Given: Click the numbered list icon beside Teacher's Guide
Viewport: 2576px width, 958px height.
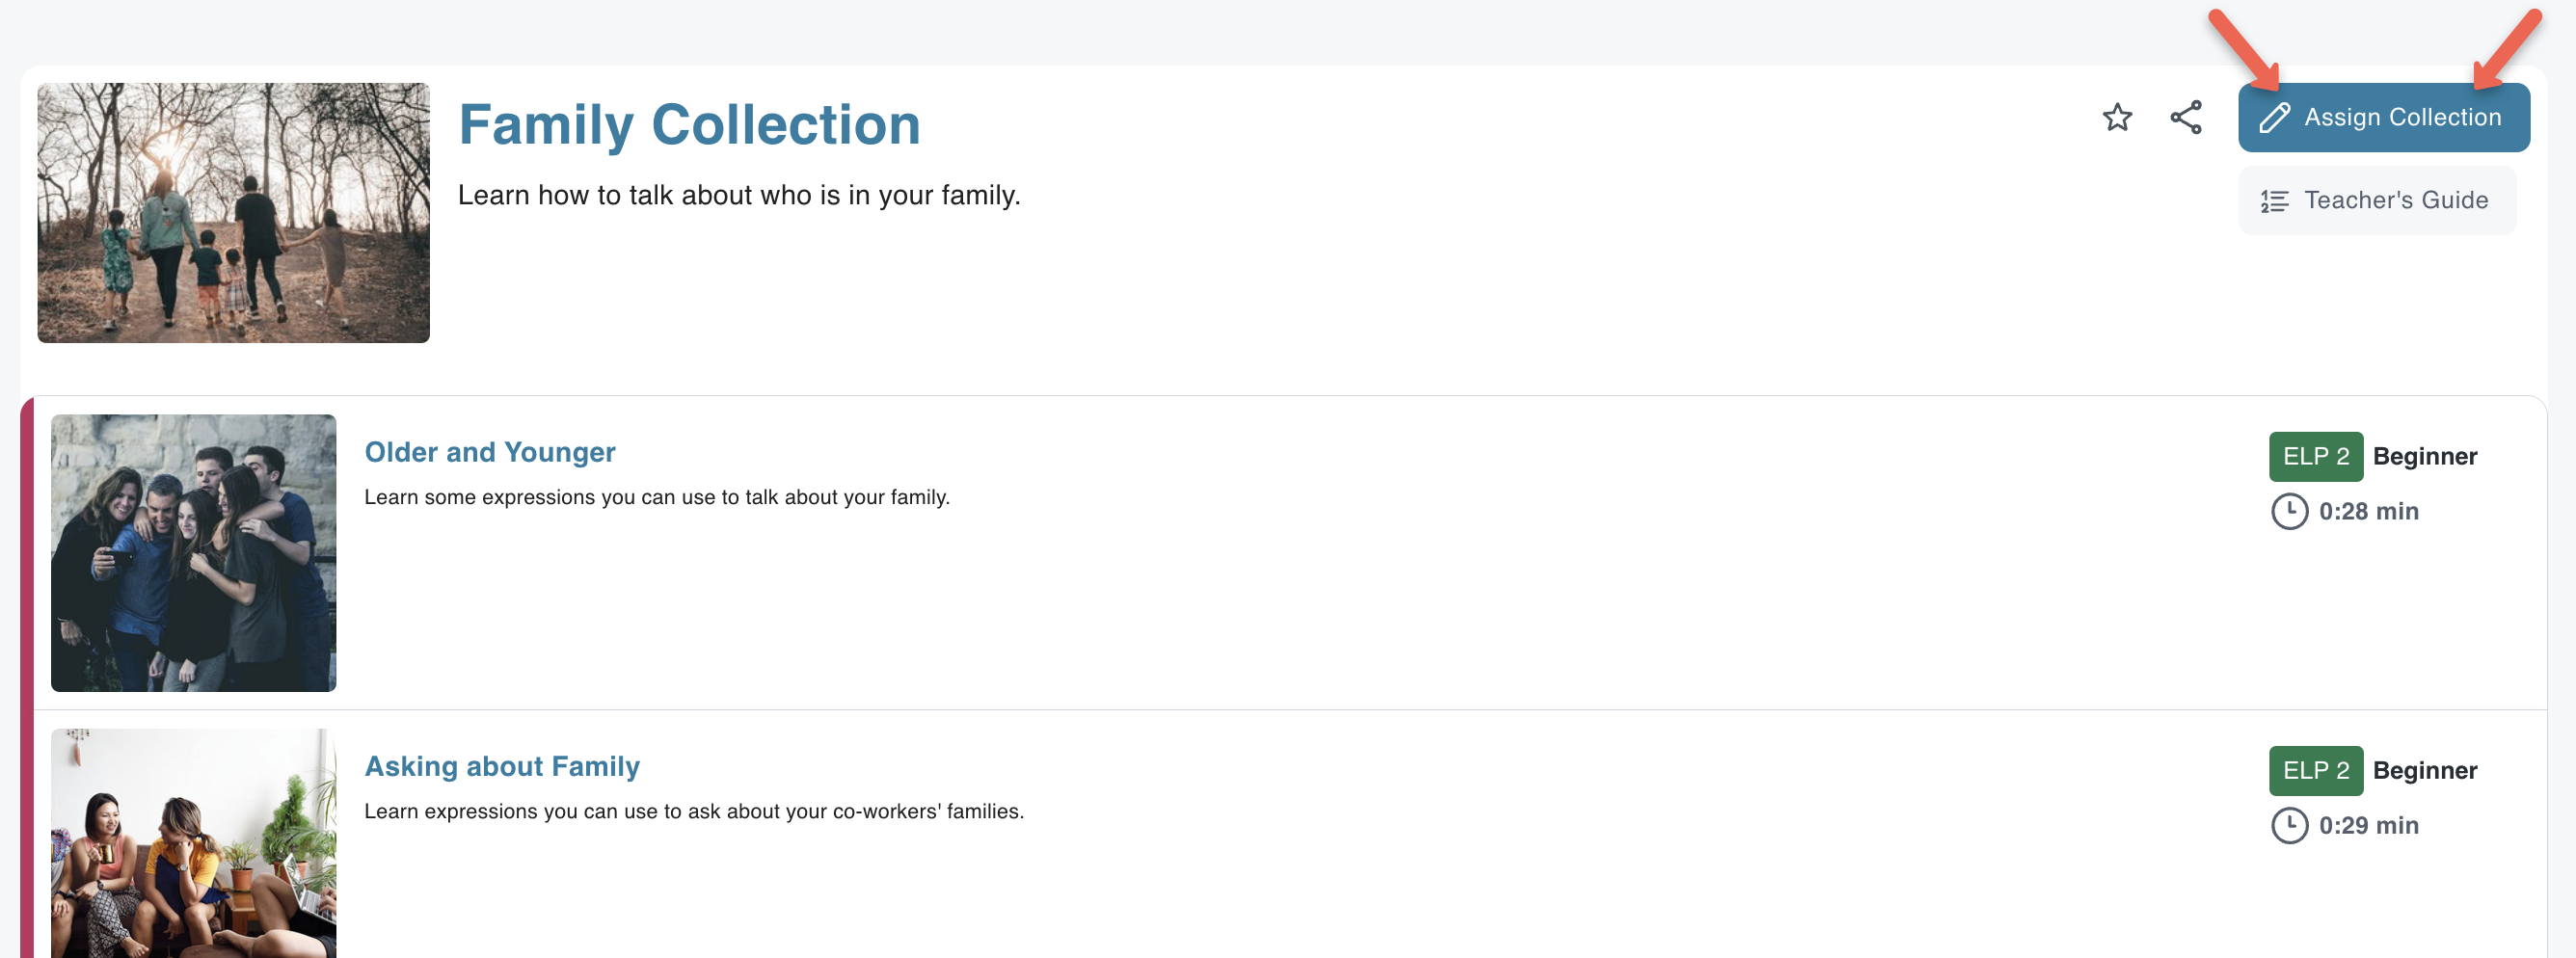Looking at the screenshot, I should tap(2274, 201).
